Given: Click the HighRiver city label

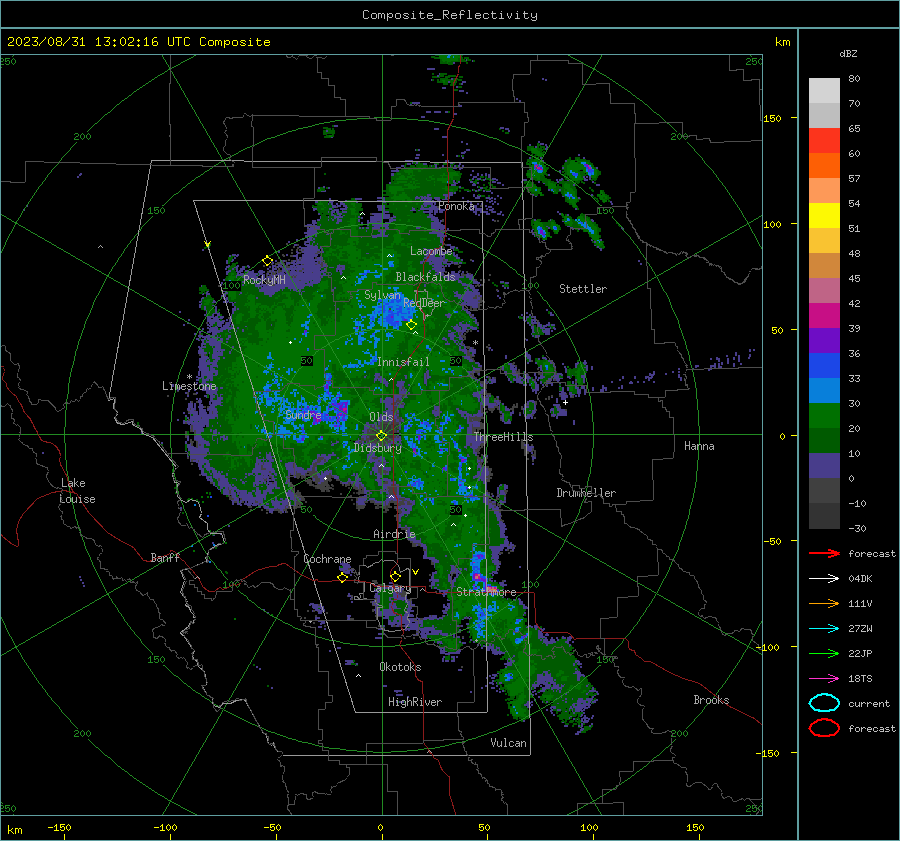Looking at the screenshot, I should pos(415,702).
